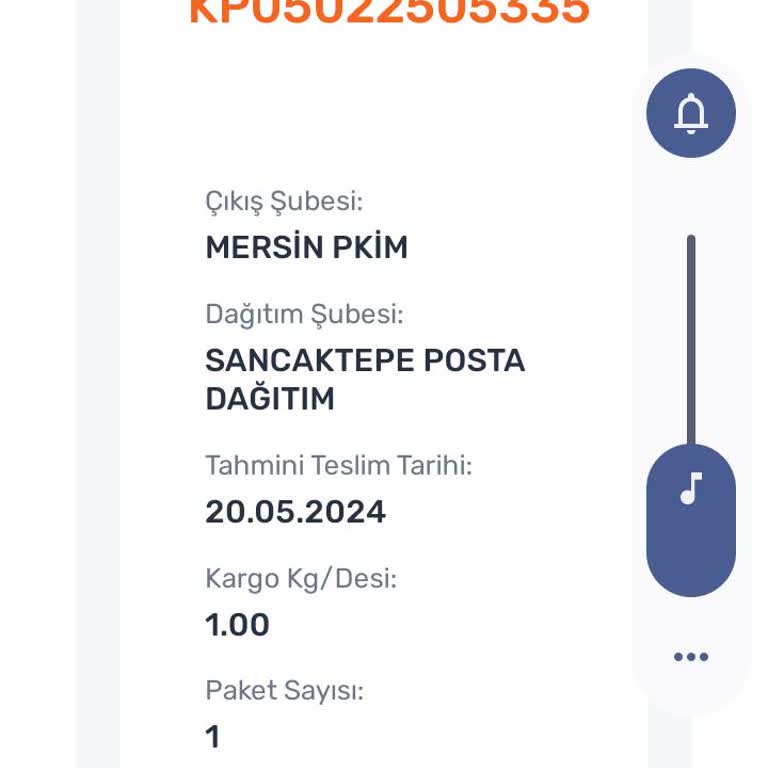
Task: Click the word DAĞITIM on the second line
Action: pyautogui.click(x=270, y=399)
